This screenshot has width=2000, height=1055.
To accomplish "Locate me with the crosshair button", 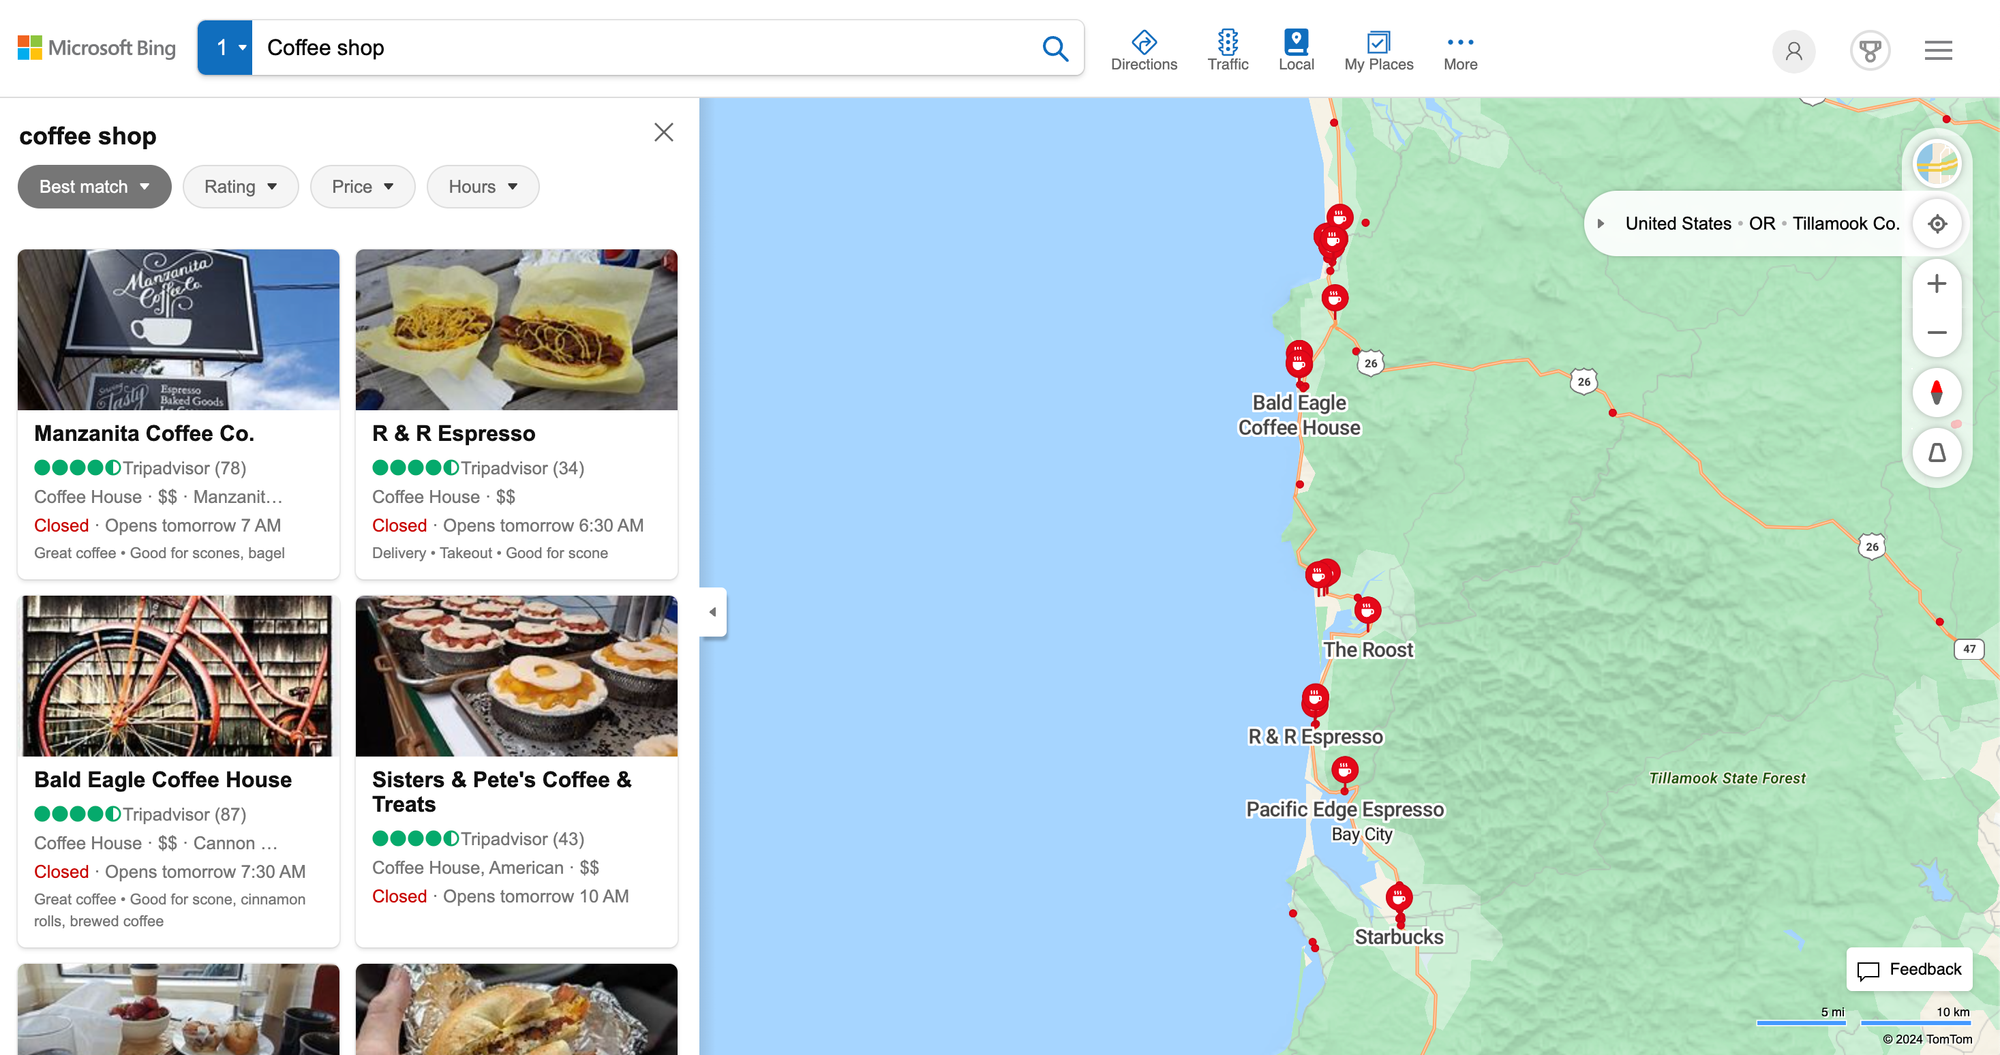I will 1937,224.
